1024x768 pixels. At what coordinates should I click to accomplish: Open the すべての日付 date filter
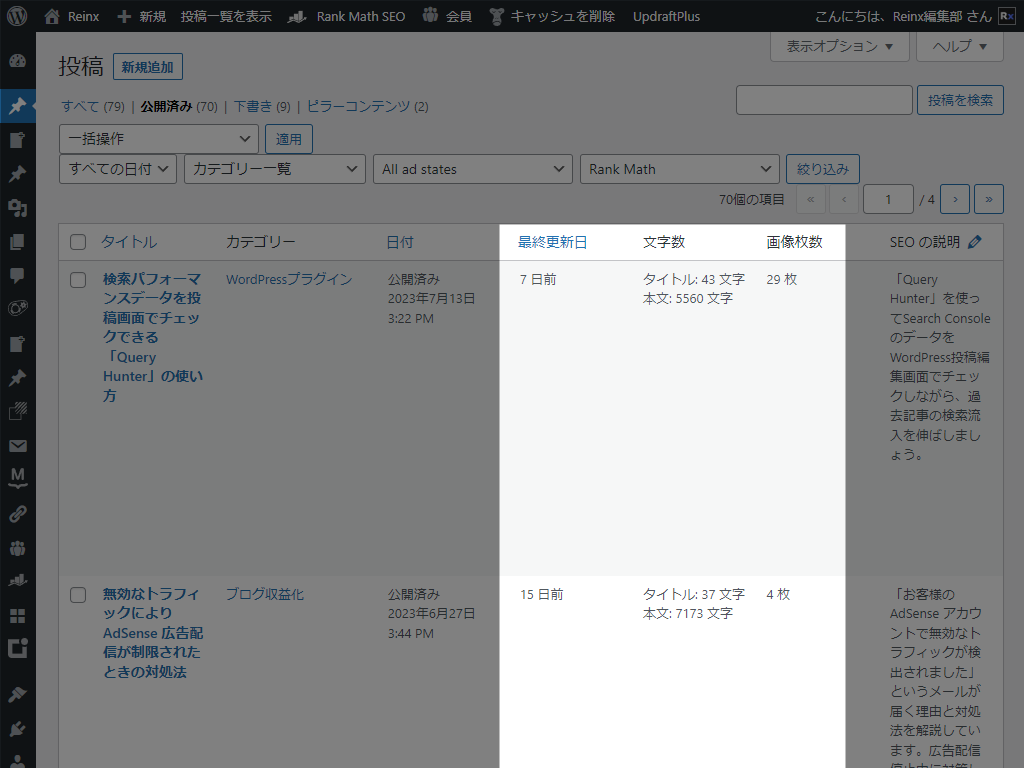point(118,169)
